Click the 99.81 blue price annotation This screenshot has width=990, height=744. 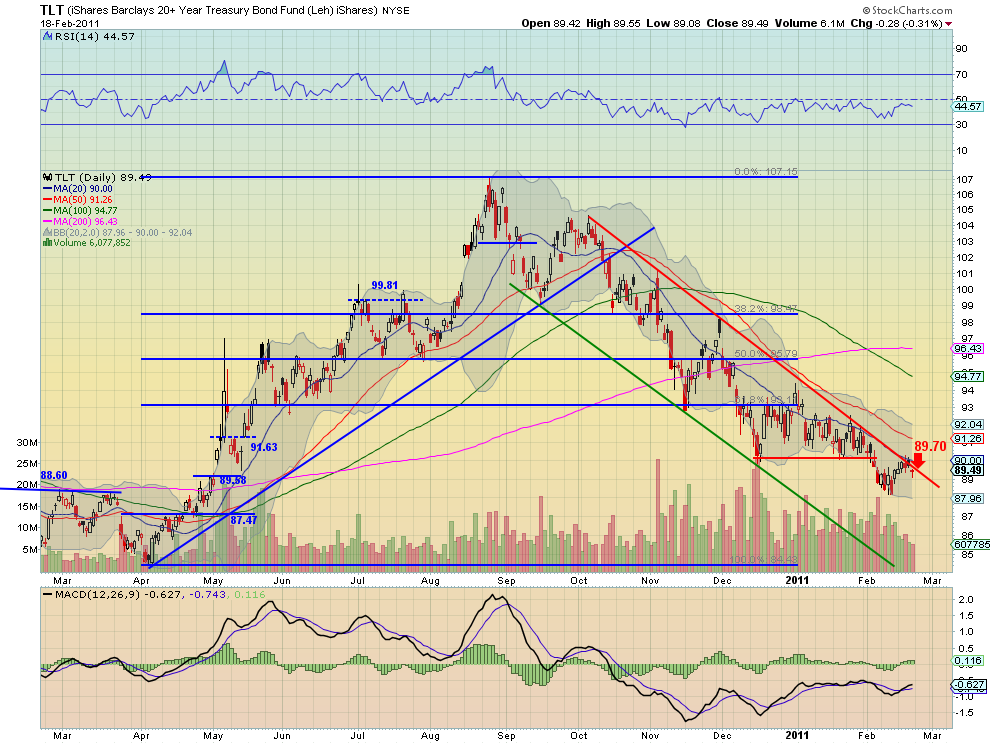click(x=385, y=285)
